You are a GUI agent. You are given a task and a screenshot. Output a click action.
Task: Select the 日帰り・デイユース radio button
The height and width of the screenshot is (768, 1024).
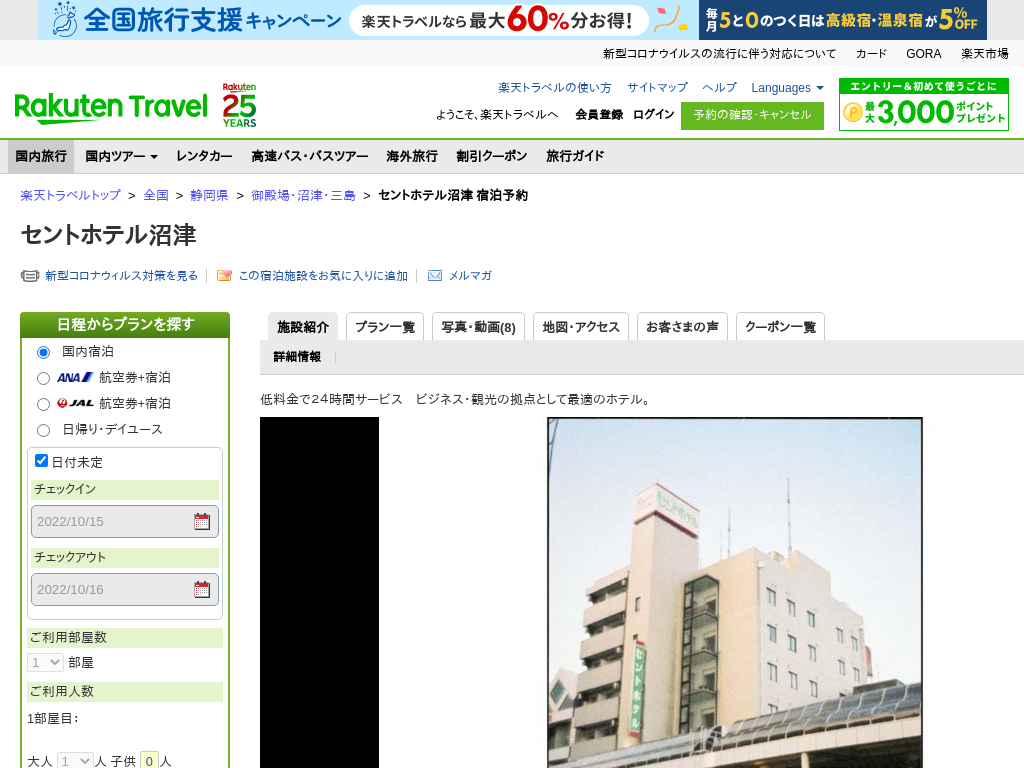(43, 430)
